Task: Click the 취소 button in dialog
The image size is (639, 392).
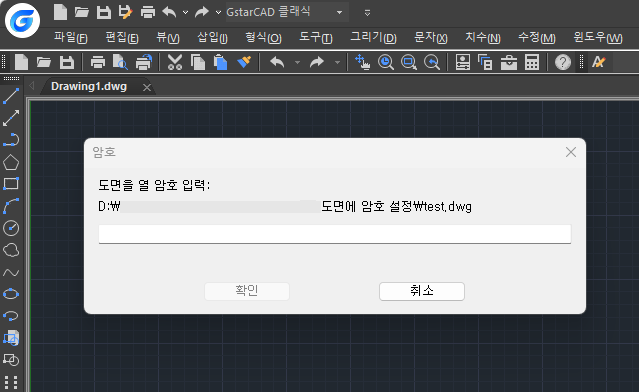Action: (x=422, y=291)
